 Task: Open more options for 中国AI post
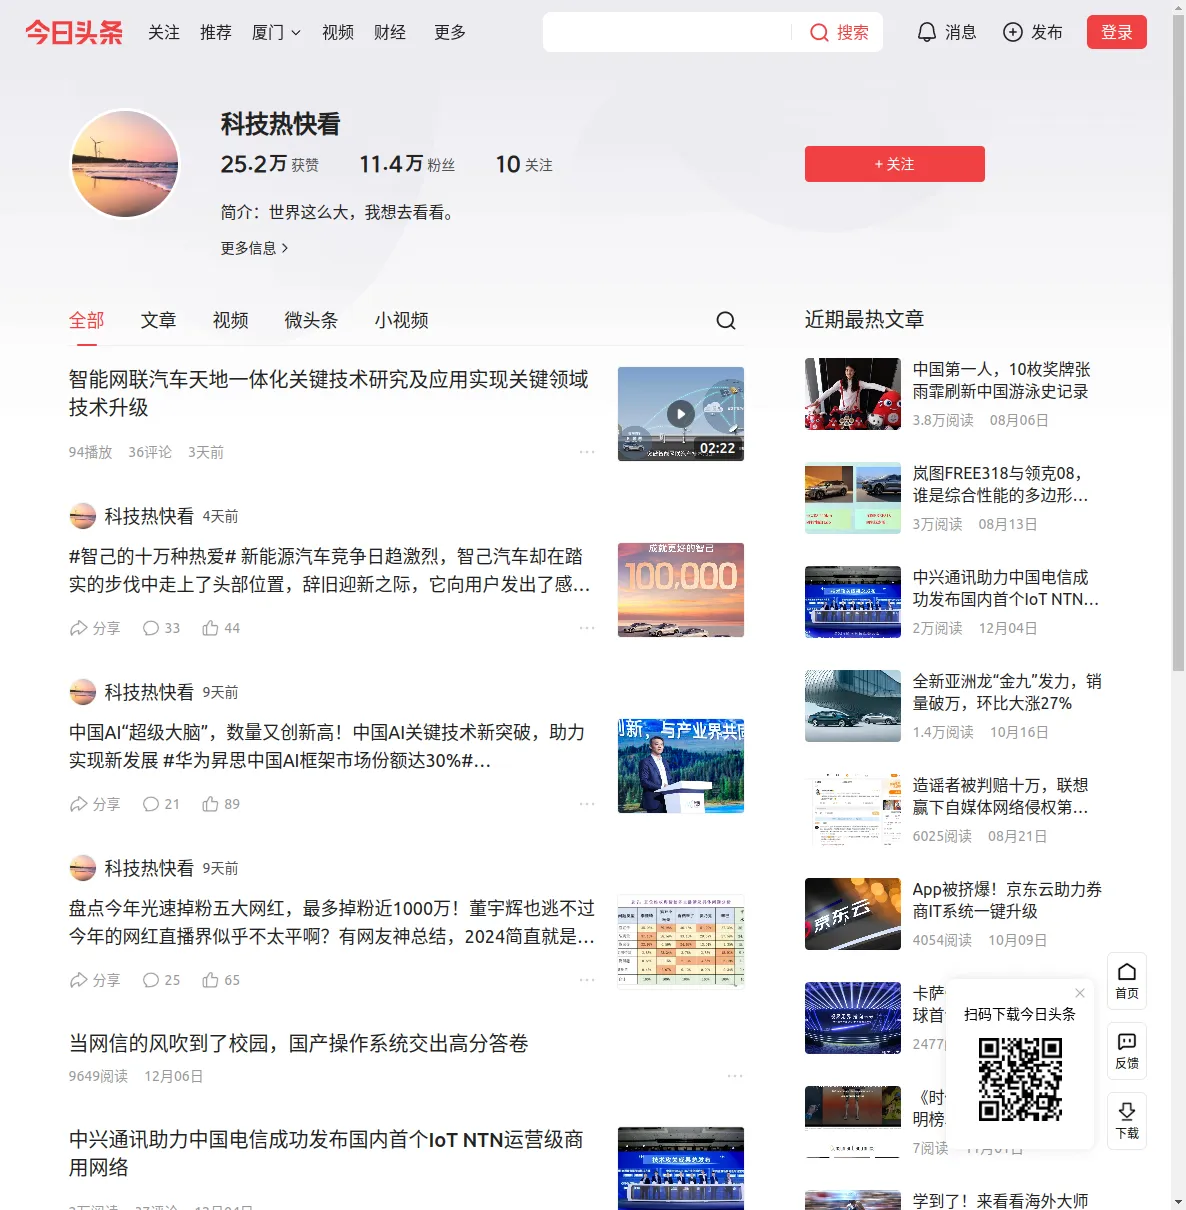pyautogui.click(x=587, y=804)
